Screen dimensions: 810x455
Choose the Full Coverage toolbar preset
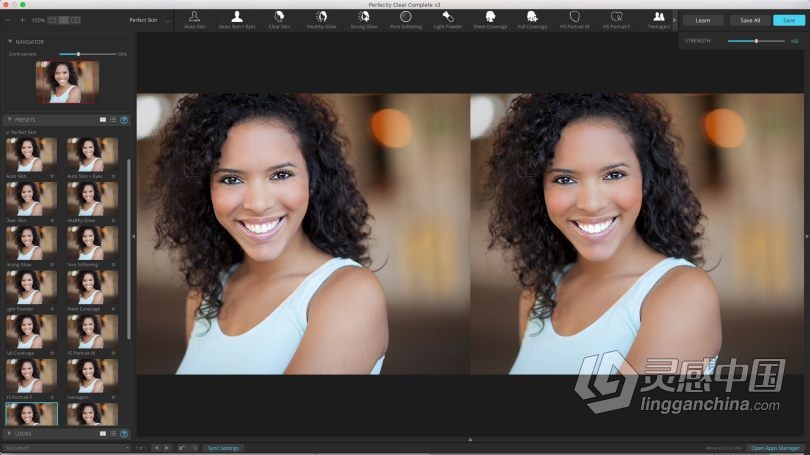[532, 20]
